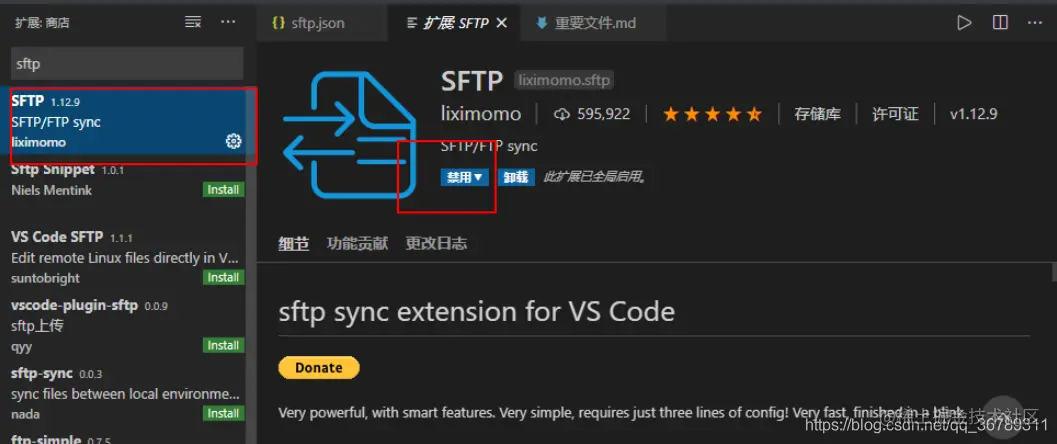
Task: Click the five-star rating of SFTP
Action: (x=713, y=115)
